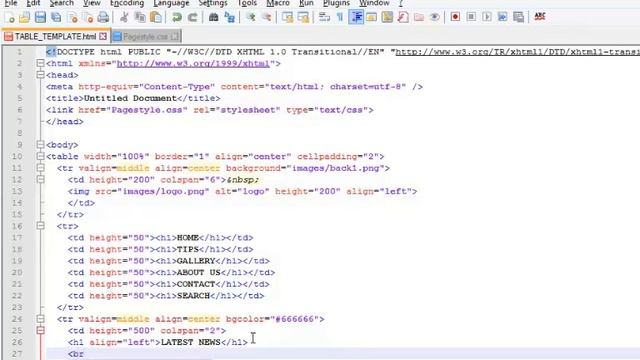Toggle file monitoring eye icon

[435, 17]
